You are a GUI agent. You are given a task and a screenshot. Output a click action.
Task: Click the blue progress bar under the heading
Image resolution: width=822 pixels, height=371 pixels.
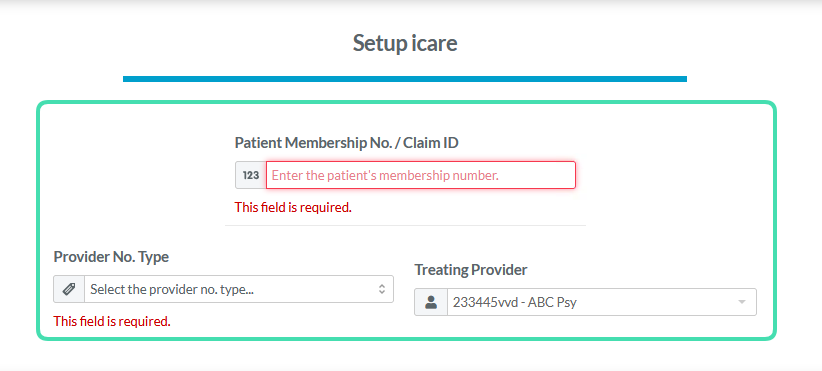(x=405, y=79)
